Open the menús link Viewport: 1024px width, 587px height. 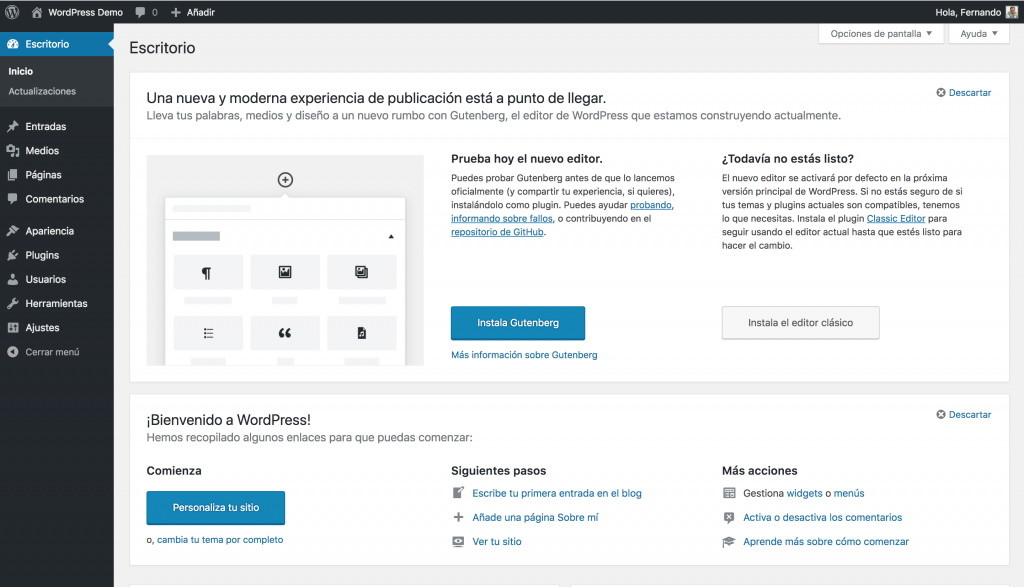click(x=849, y=493)
